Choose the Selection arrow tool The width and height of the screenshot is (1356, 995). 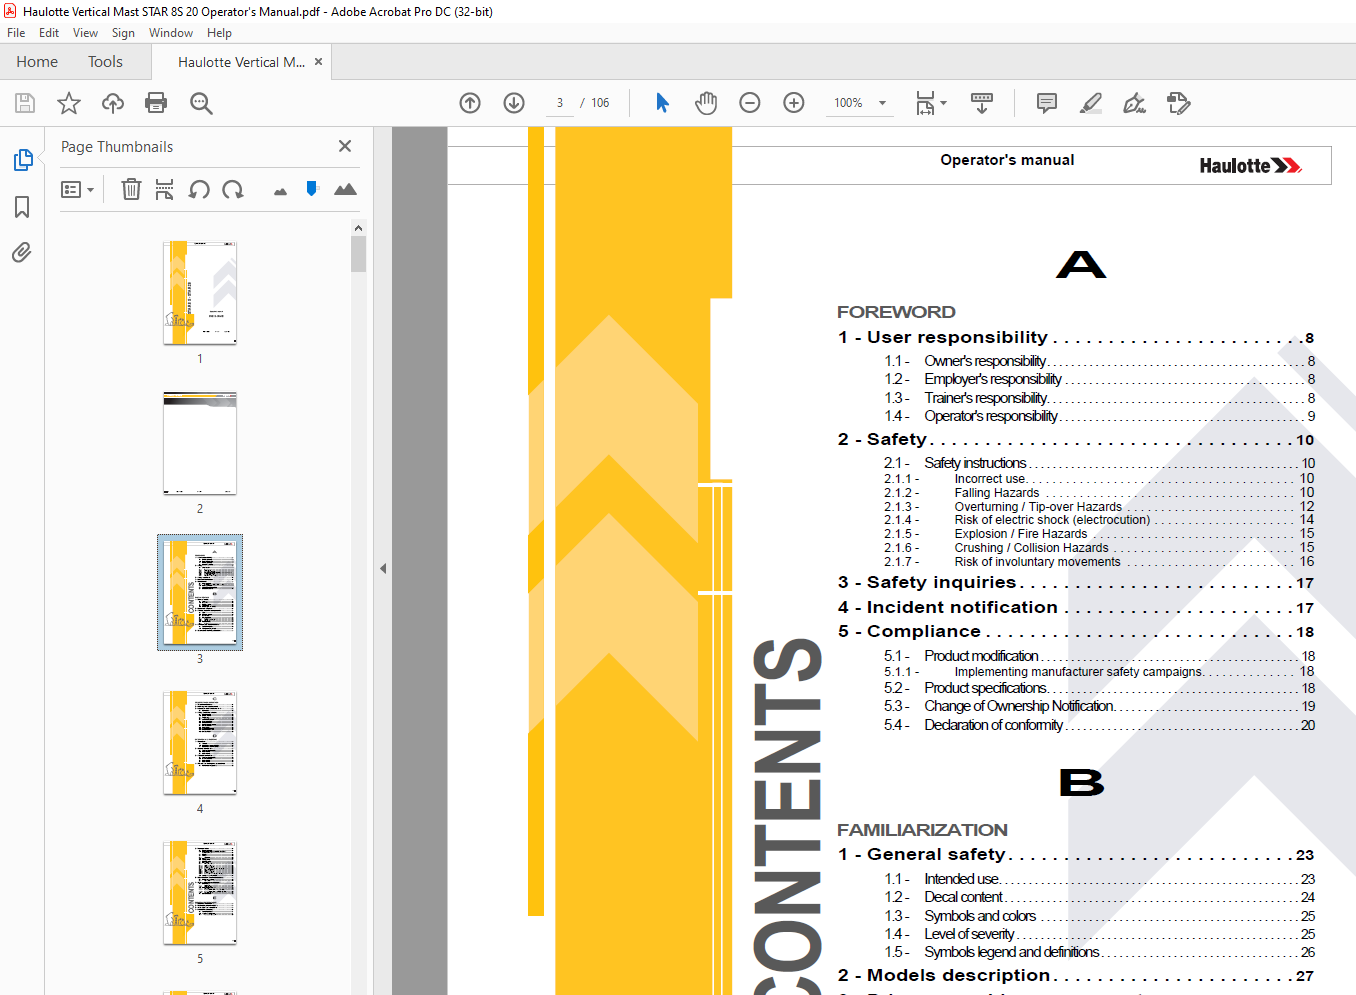coord(662,103)
